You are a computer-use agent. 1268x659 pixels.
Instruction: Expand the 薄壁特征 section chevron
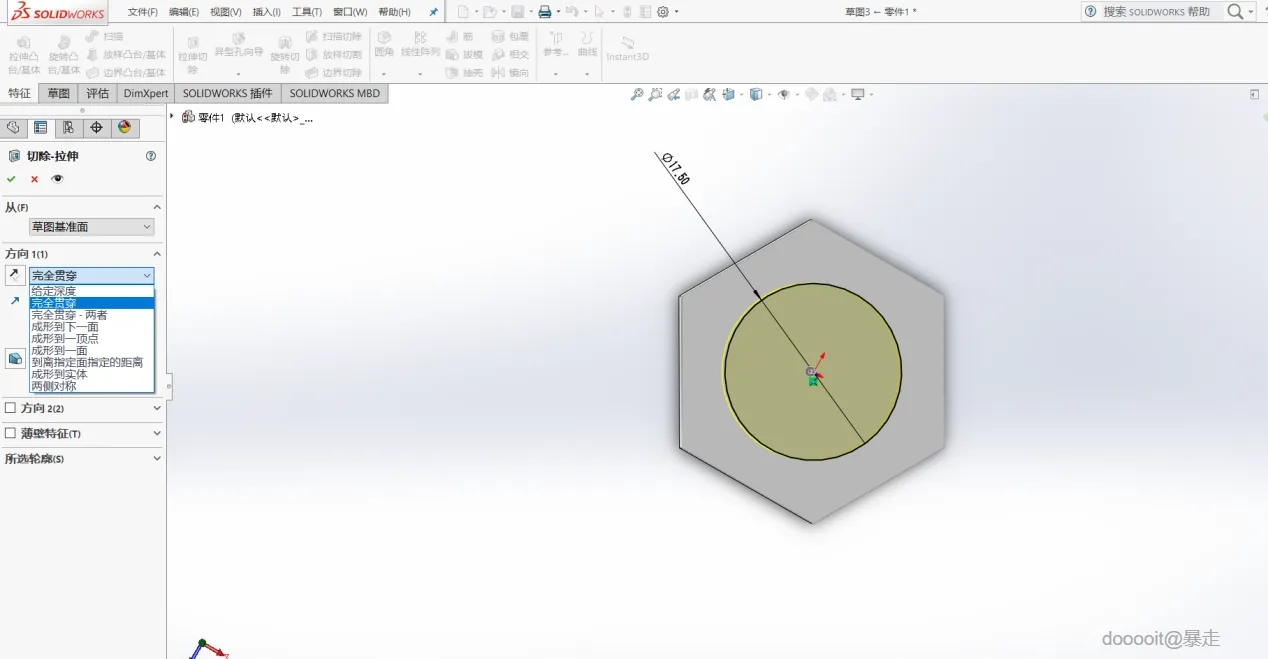pos(157,433)
